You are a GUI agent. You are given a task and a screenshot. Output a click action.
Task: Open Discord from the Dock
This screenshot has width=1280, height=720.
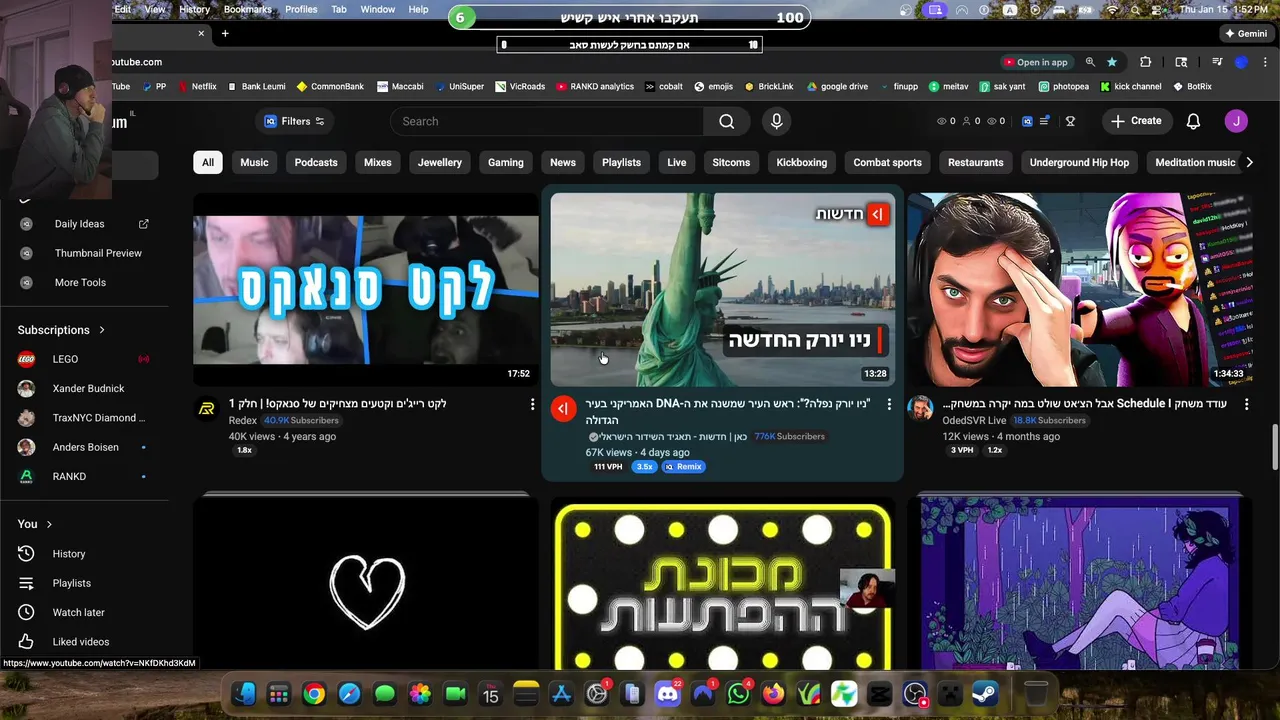(x=668, y=693)
